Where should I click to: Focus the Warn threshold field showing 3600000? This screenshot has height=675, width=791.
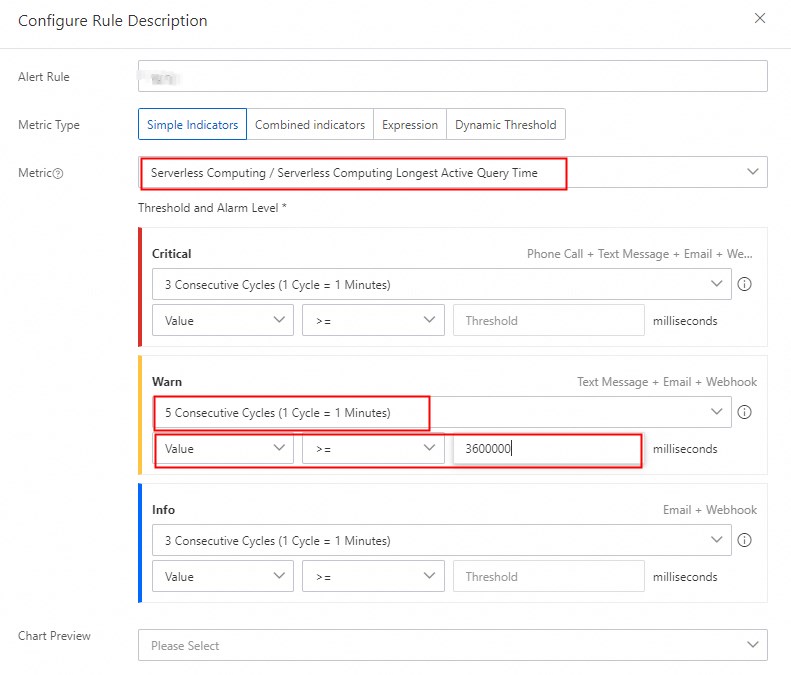(x=548, y=449)
